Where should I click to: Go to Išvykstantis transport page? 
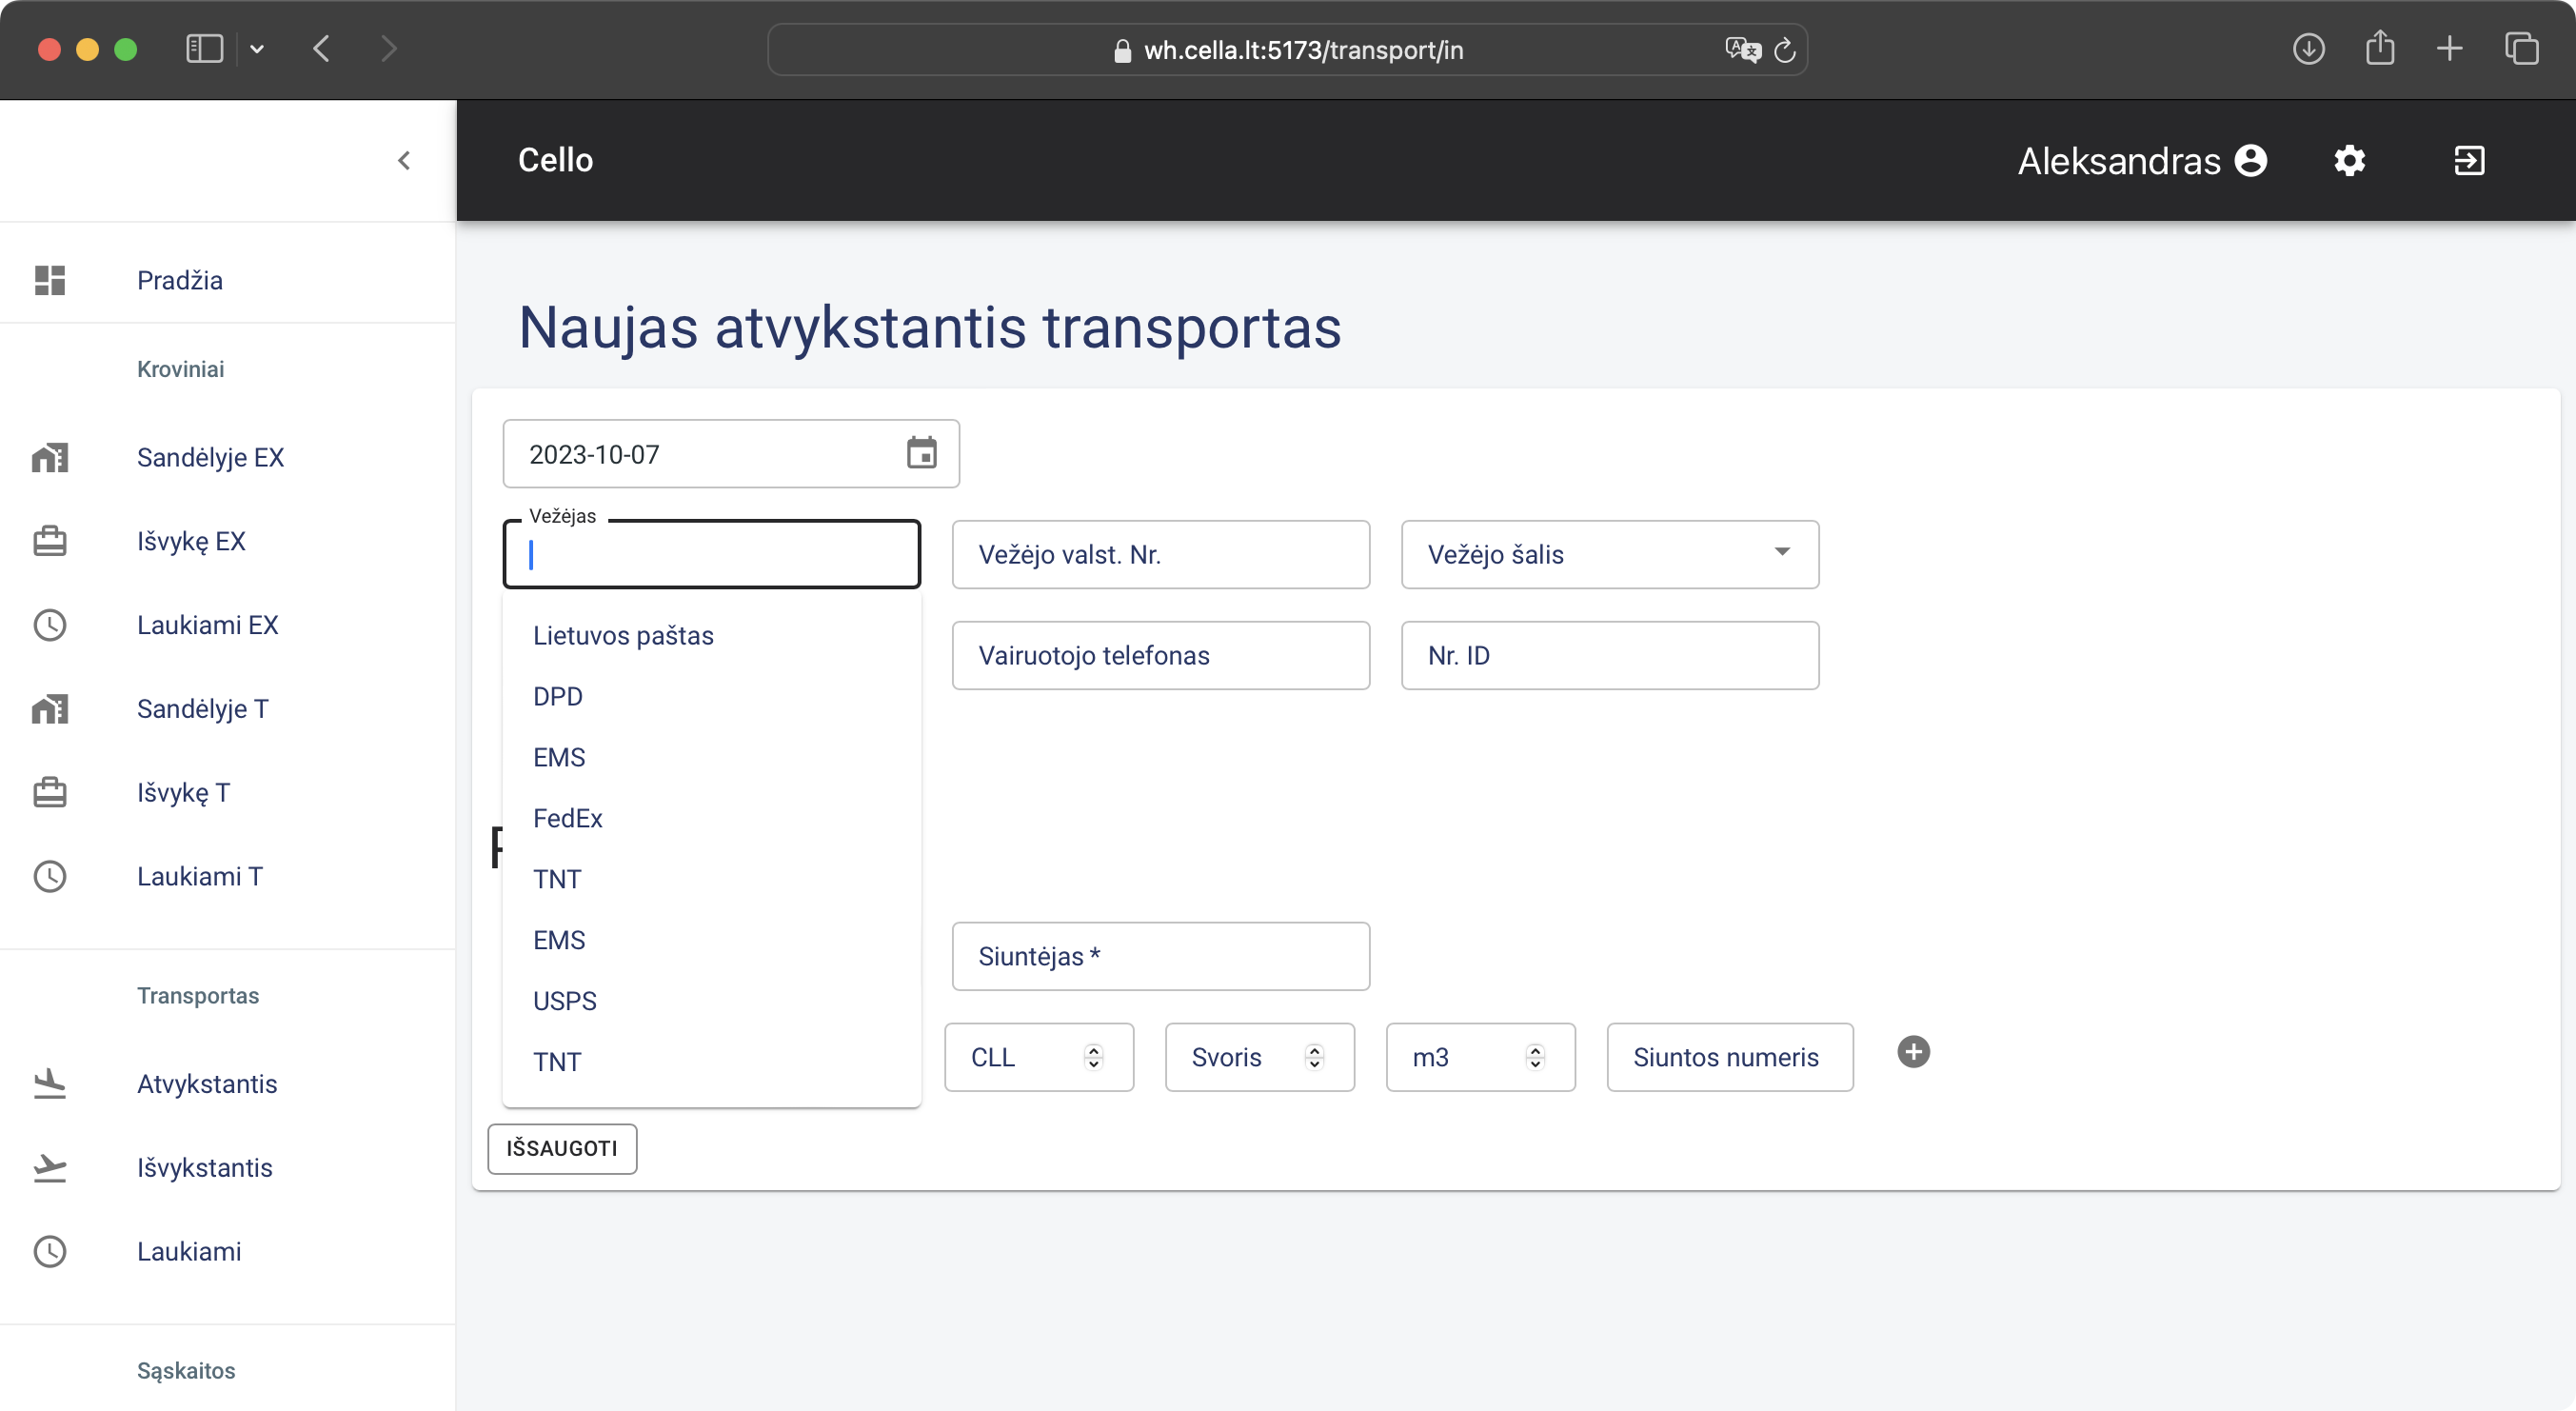click(x=204, y=1167)
